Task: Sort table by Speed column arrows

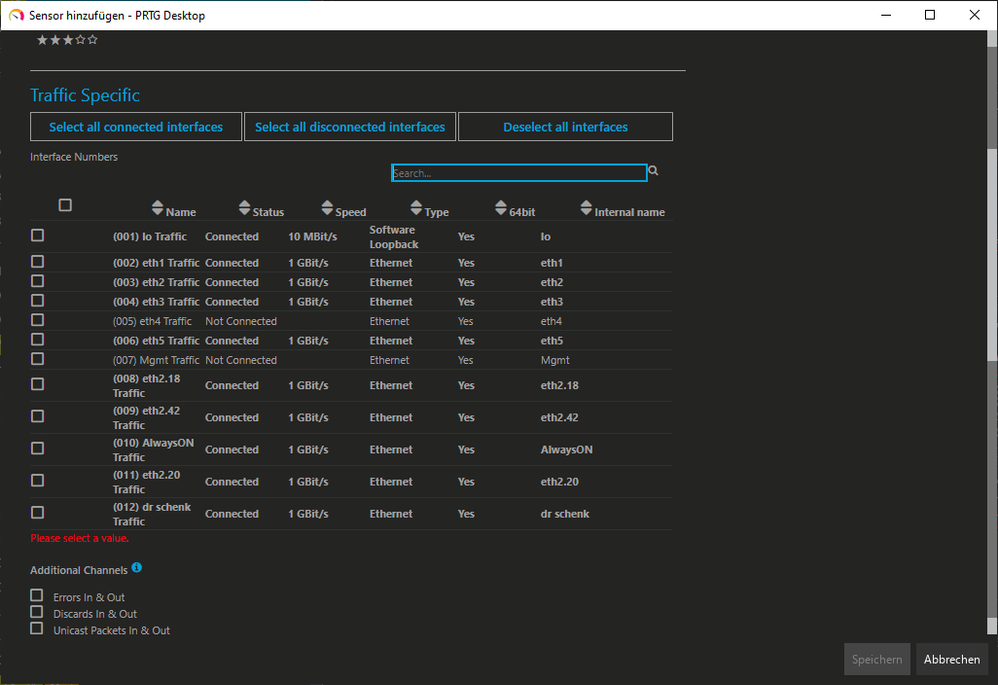Action: pos(327,208)
